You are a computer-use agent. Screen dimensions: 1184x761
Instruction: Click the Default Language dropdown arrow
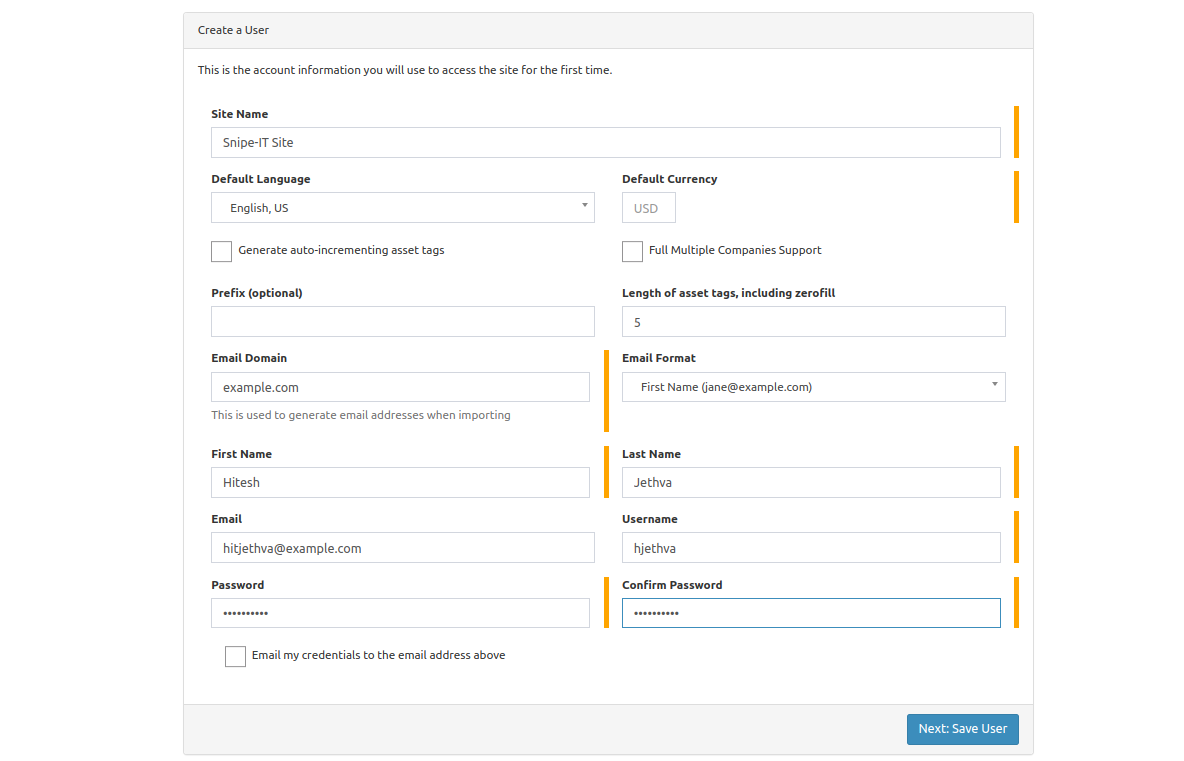point(584,205)
